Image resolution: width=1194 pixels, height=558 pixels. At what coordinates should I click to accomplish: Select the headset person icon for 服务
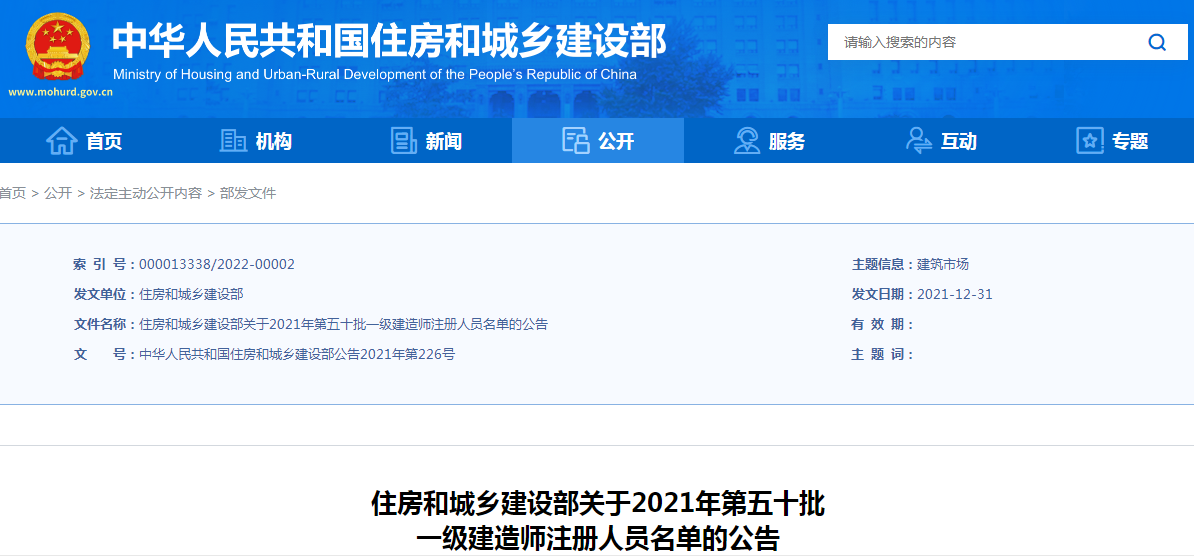(x=746, y=141)
